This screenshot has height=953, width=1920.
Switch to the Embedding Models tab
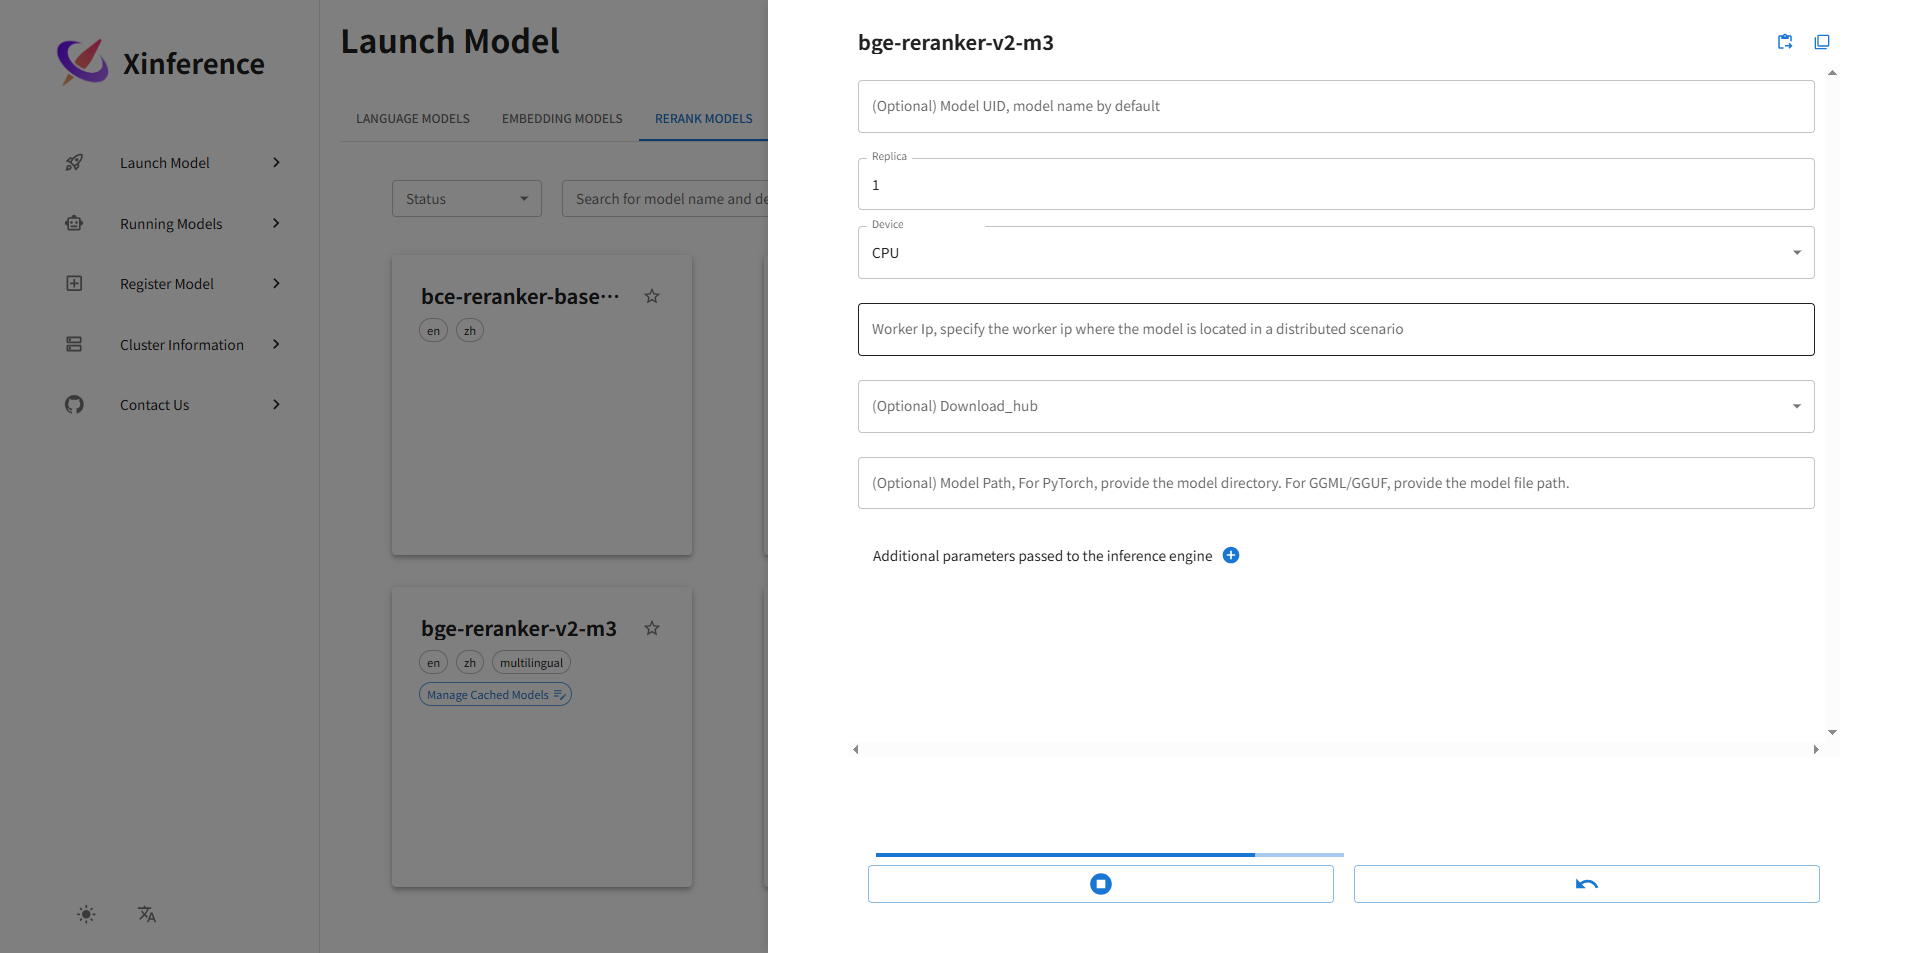pyautogui.click(x=562, y=119)
